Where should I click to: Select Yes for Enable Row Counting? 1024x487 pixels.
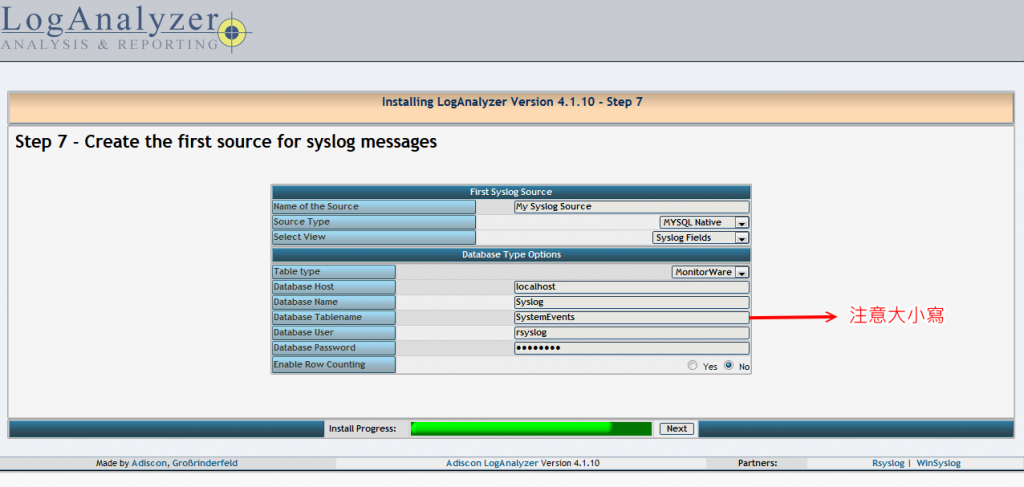[692, 366]
